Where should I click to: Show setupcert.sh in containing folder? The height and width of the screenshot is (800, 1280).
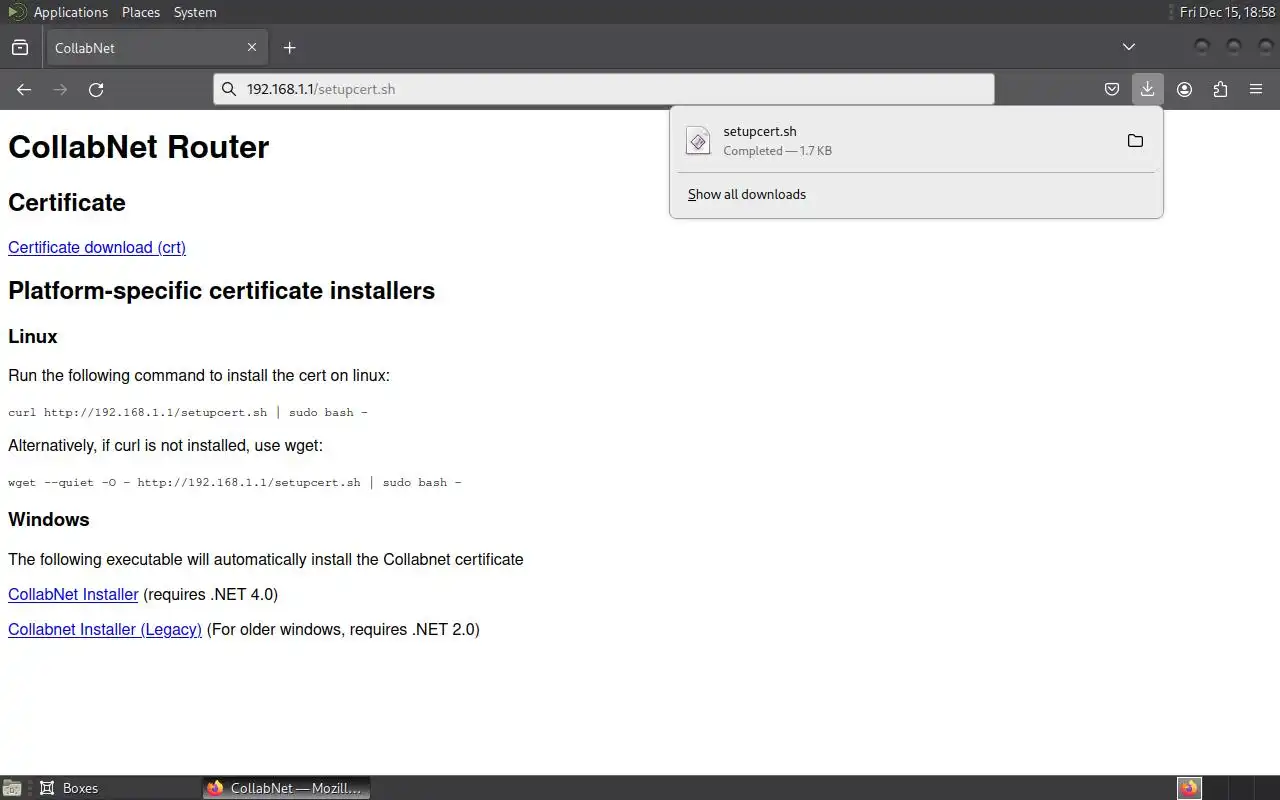[x=1135, y=141]
